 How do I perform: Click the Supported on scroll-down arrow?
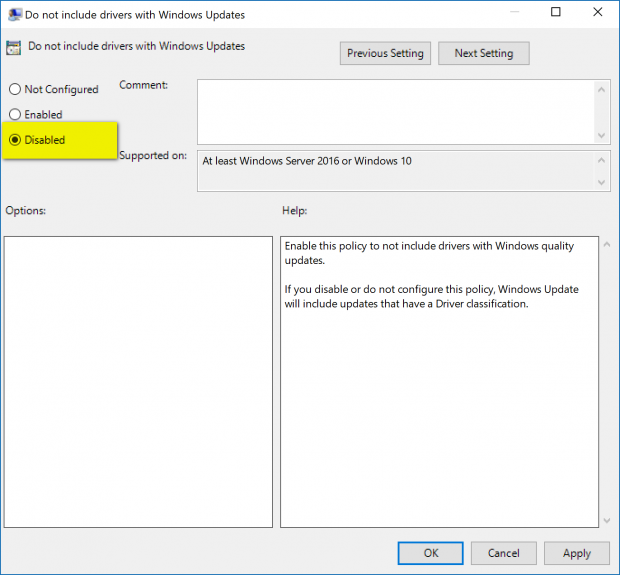click(601, 182)
